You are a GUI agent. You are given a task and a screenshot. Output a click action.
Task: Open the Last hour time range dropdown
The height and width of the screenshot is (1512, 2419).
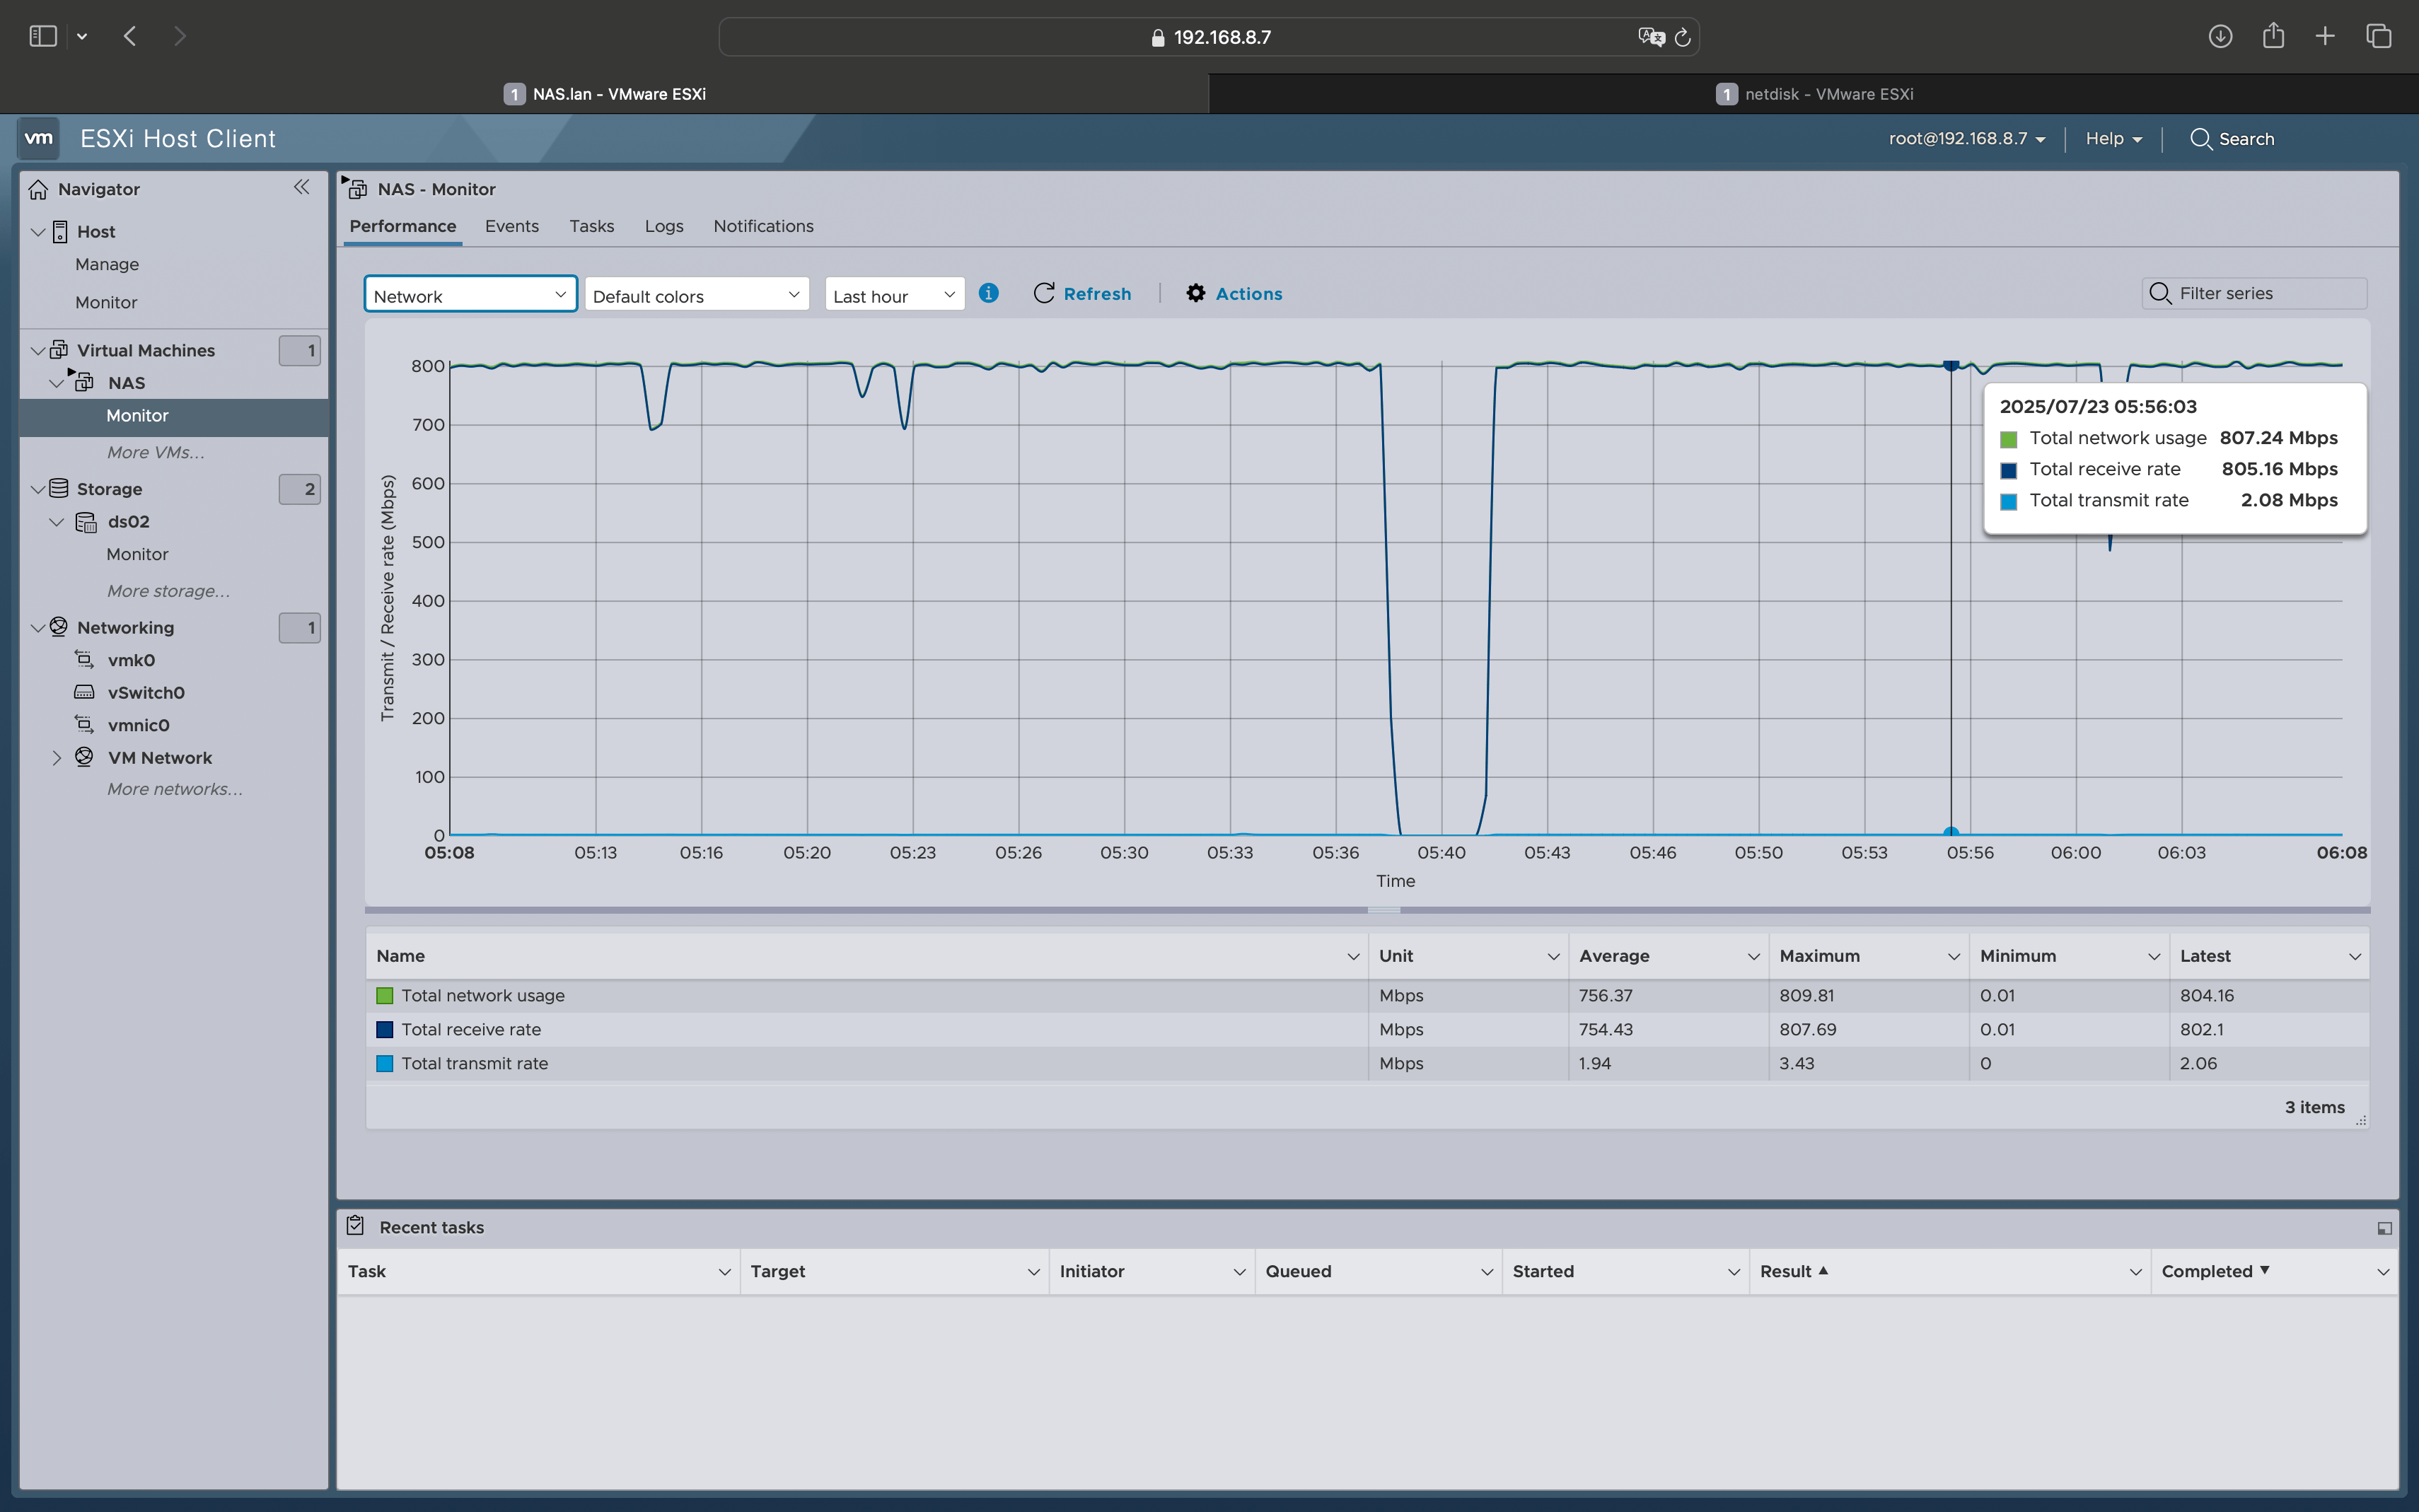(x=894, y=295)
